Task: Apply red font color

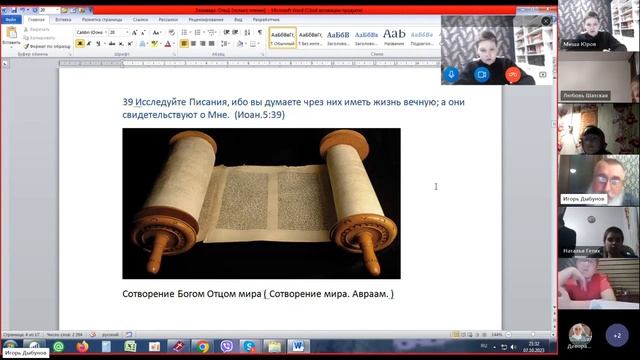Action: [x=168, y=43]
